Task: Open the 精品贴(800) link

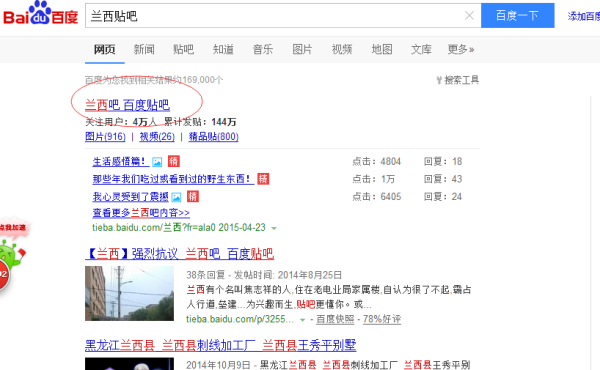Action: tap(214, 137)
